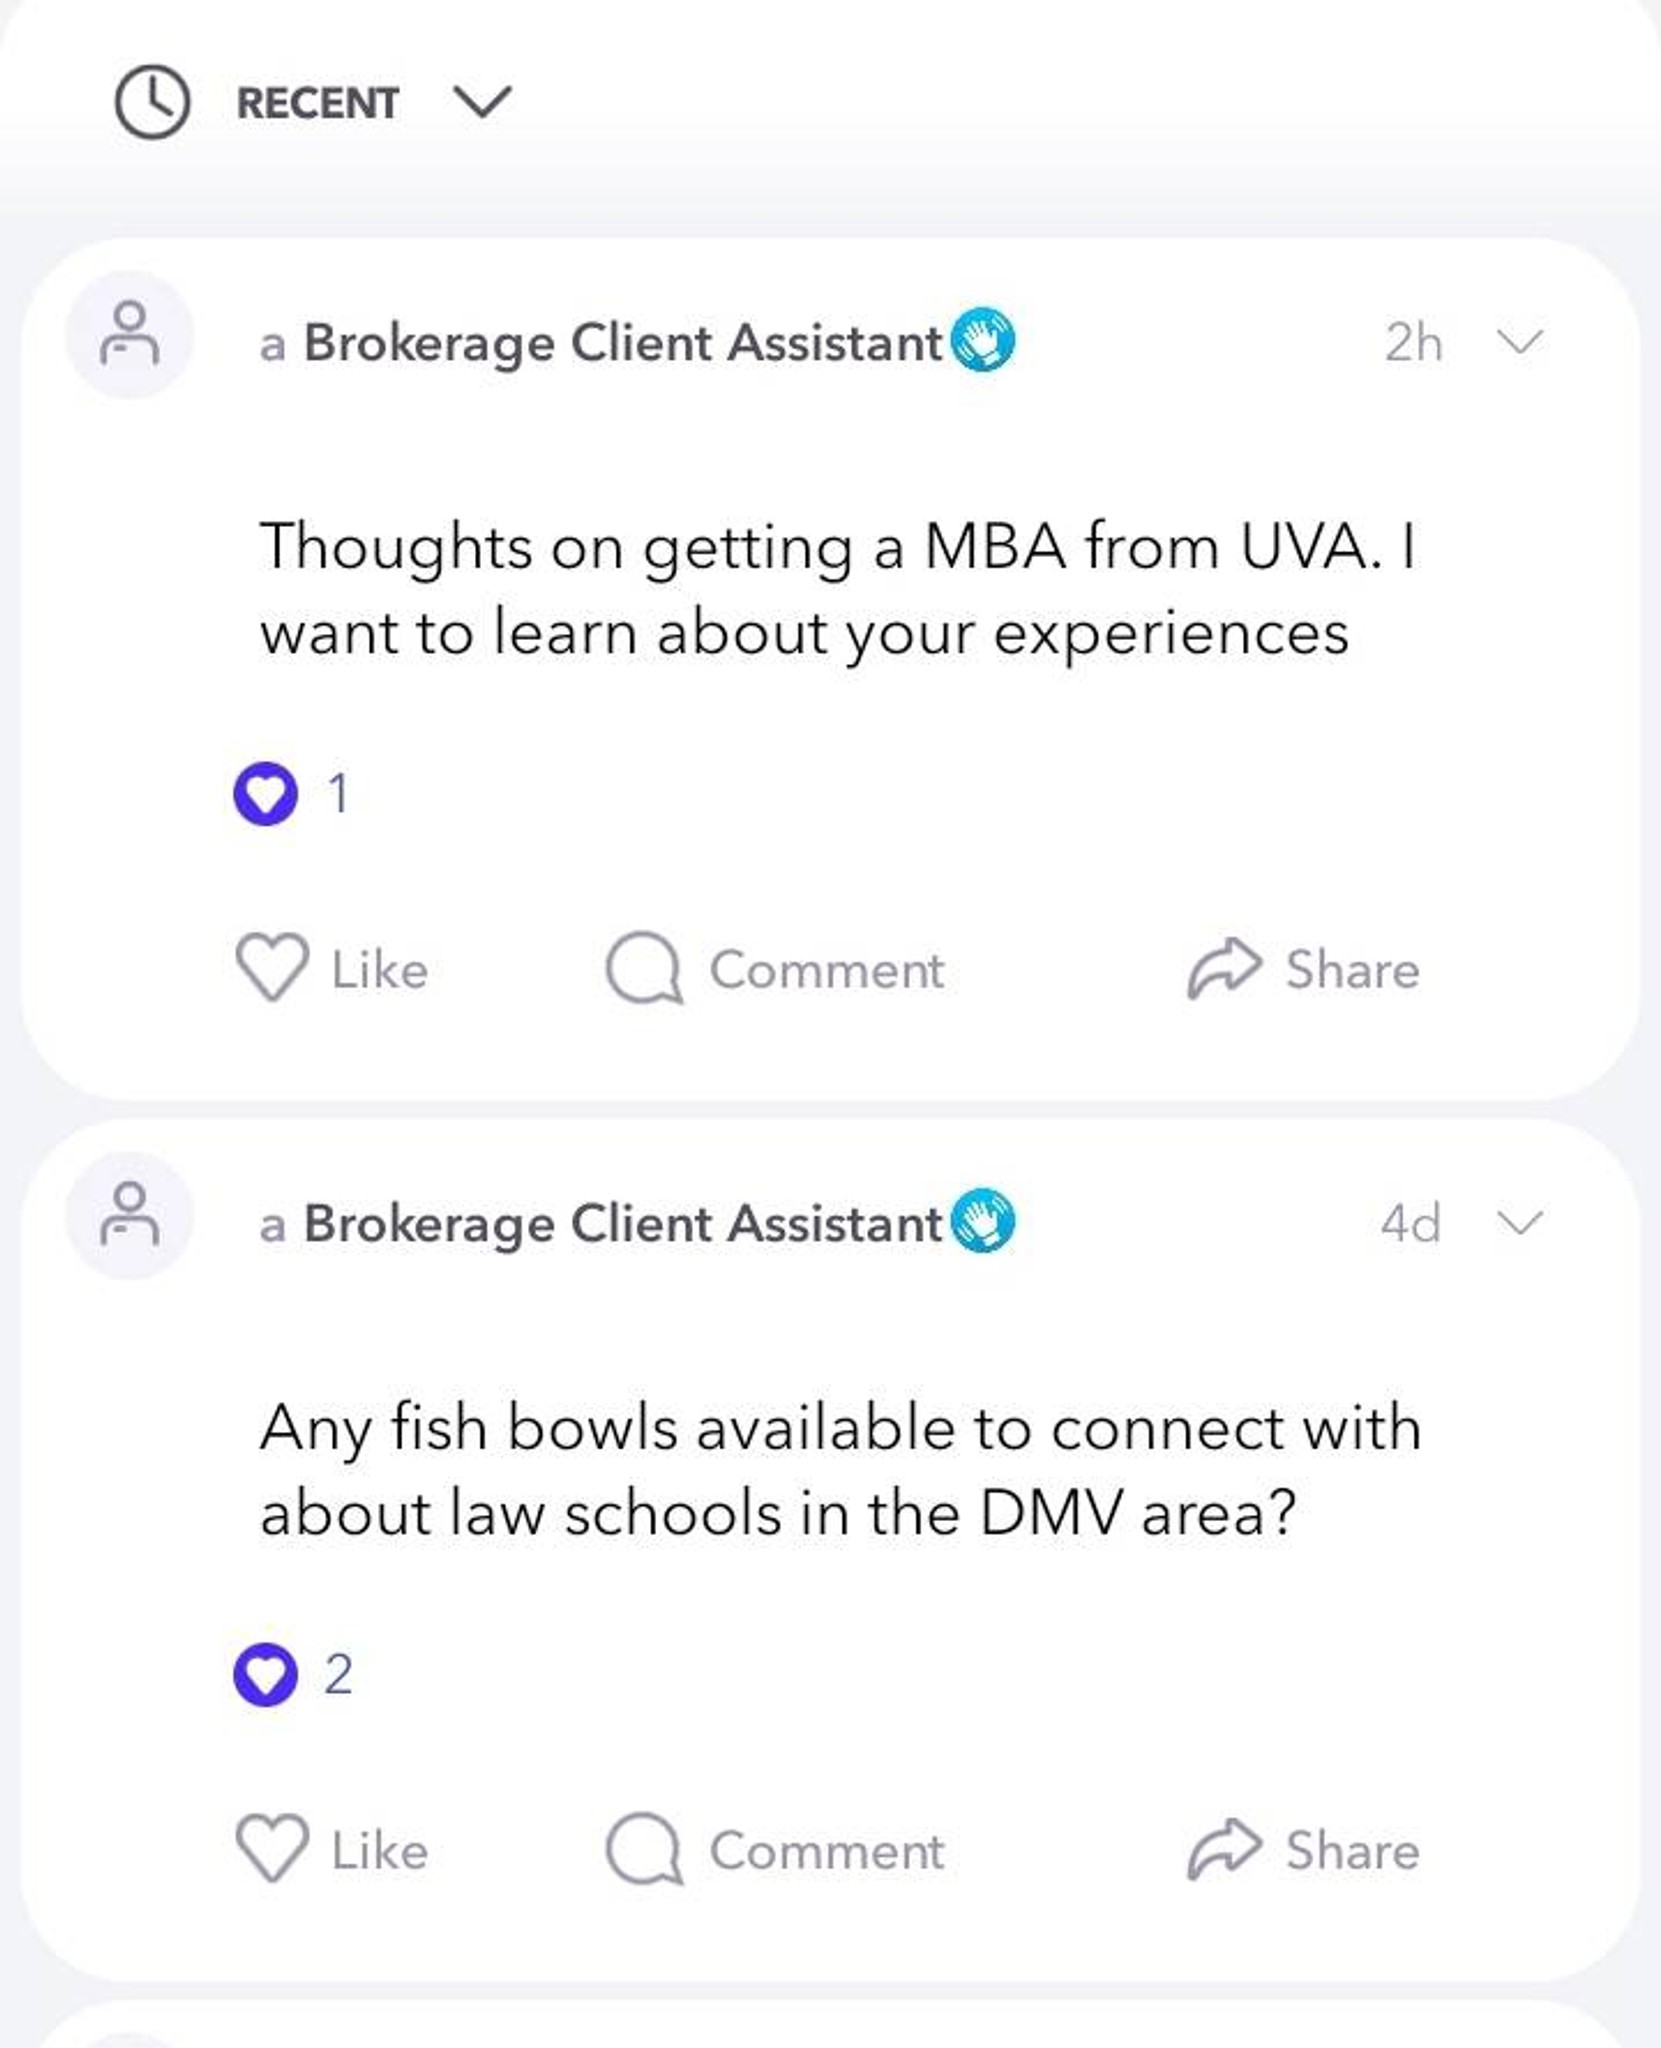Open the RECENT sort dropdown chevron
The width and height of the screenshot is (1661, 2048).
pos(483,102)
